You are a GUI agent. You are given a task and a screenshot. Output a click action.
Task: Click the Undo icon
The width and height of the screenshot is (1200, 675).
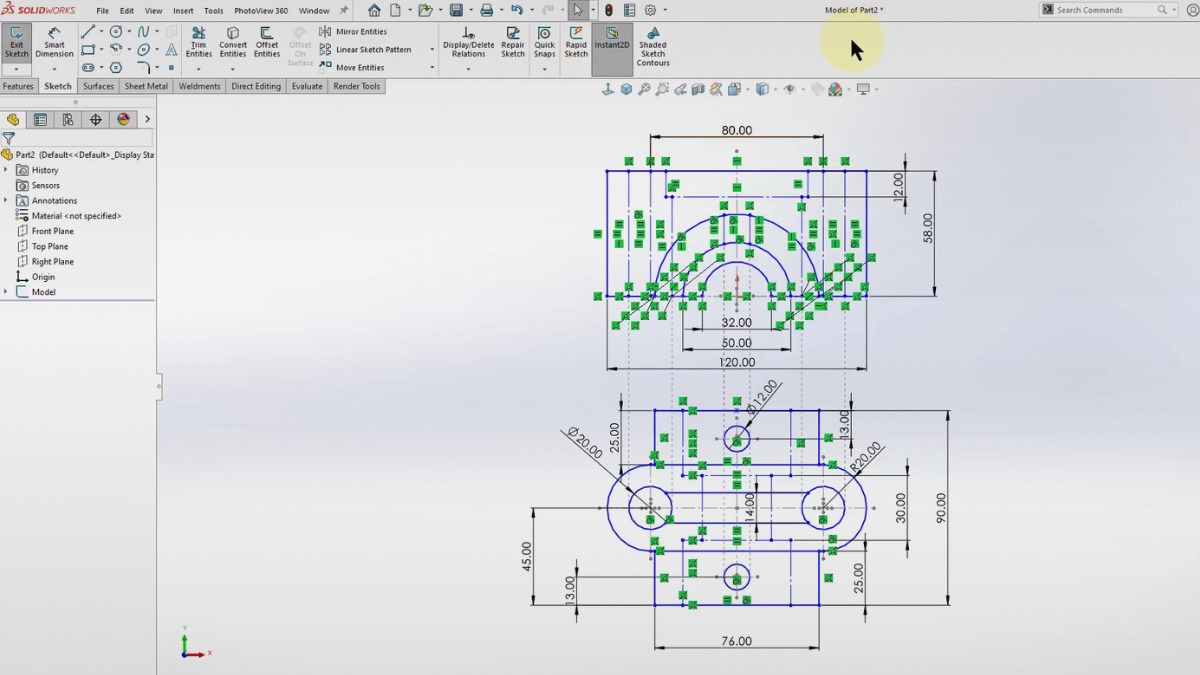tap(517, 10)
